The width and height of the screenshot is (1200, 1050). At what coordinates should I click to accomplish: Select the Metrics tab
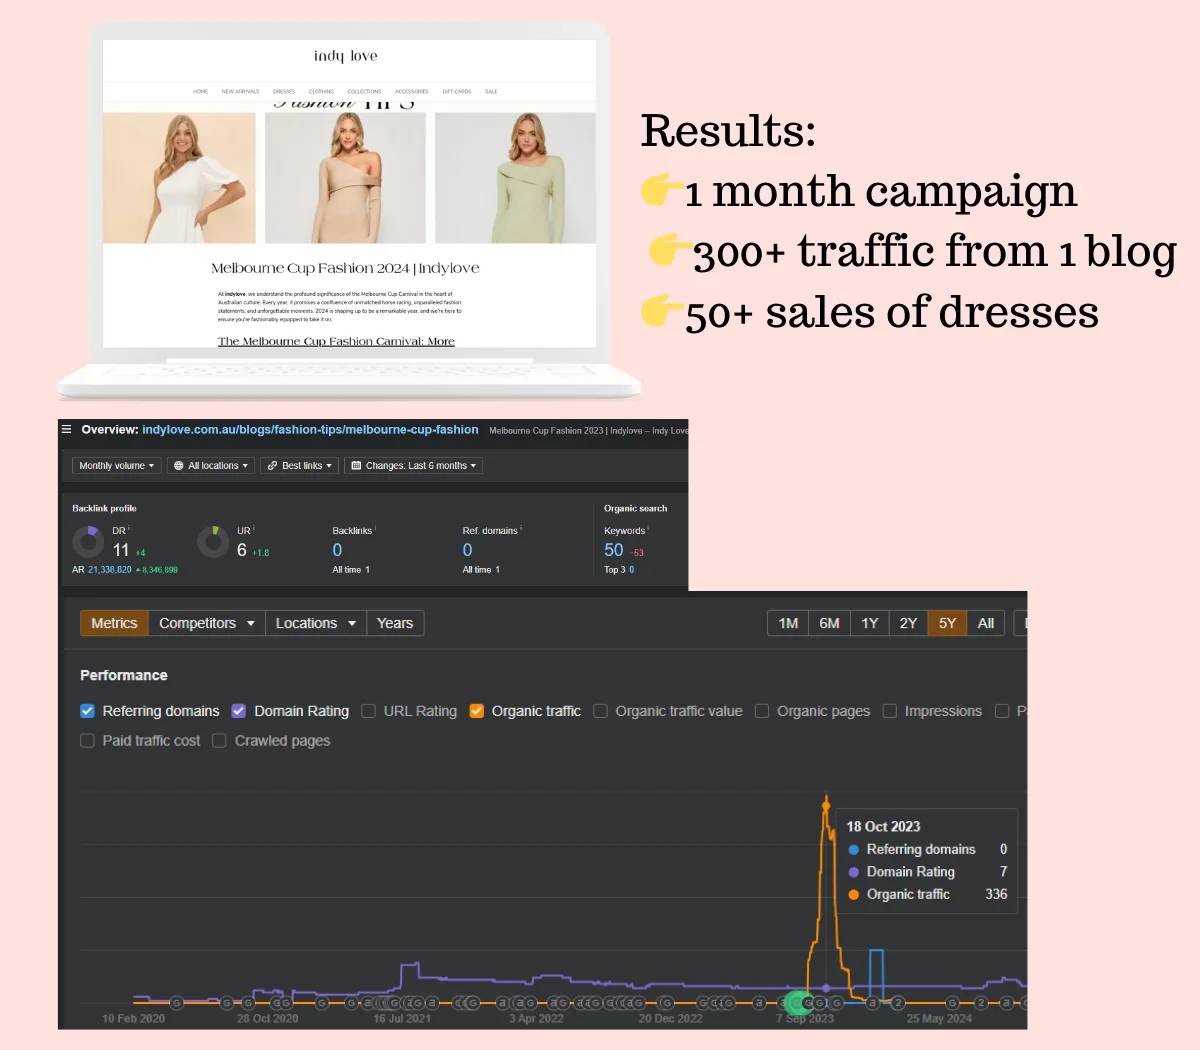point(114,623)
